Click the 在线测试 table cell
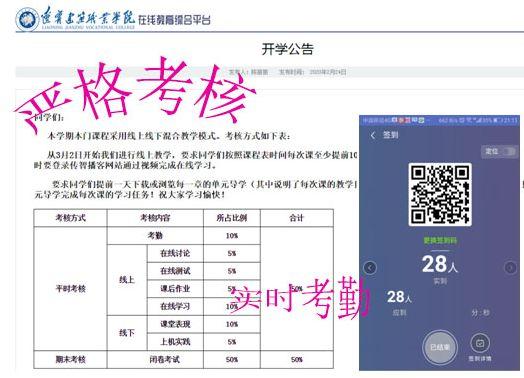The height and width of the screenshot is (378, 524). [x=175, y=271]
